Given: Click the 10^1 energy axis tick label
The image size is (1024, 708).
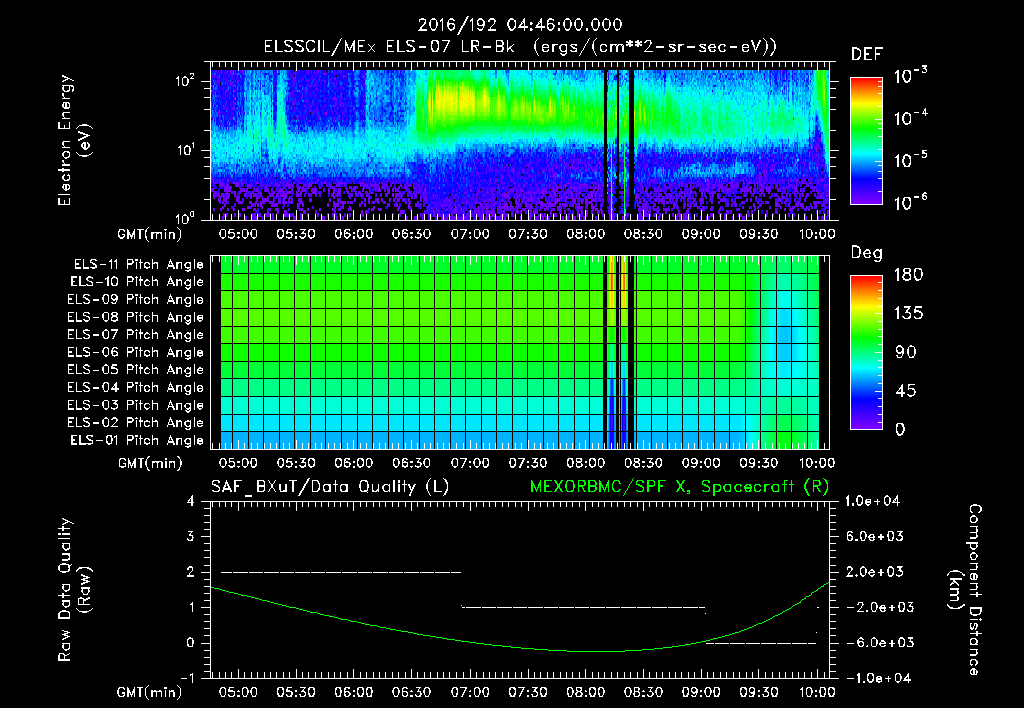Looking at the screenshot, I should pyautogui.click(x=185, y=150).
